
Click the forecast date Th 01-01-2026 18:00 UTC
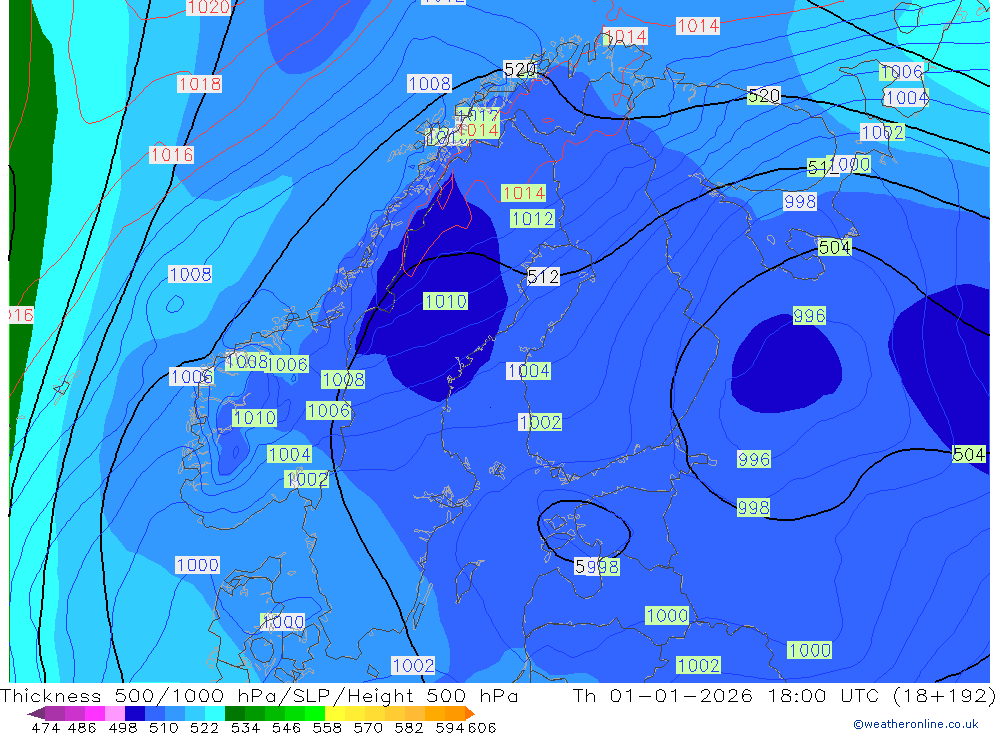coord(725,695)
